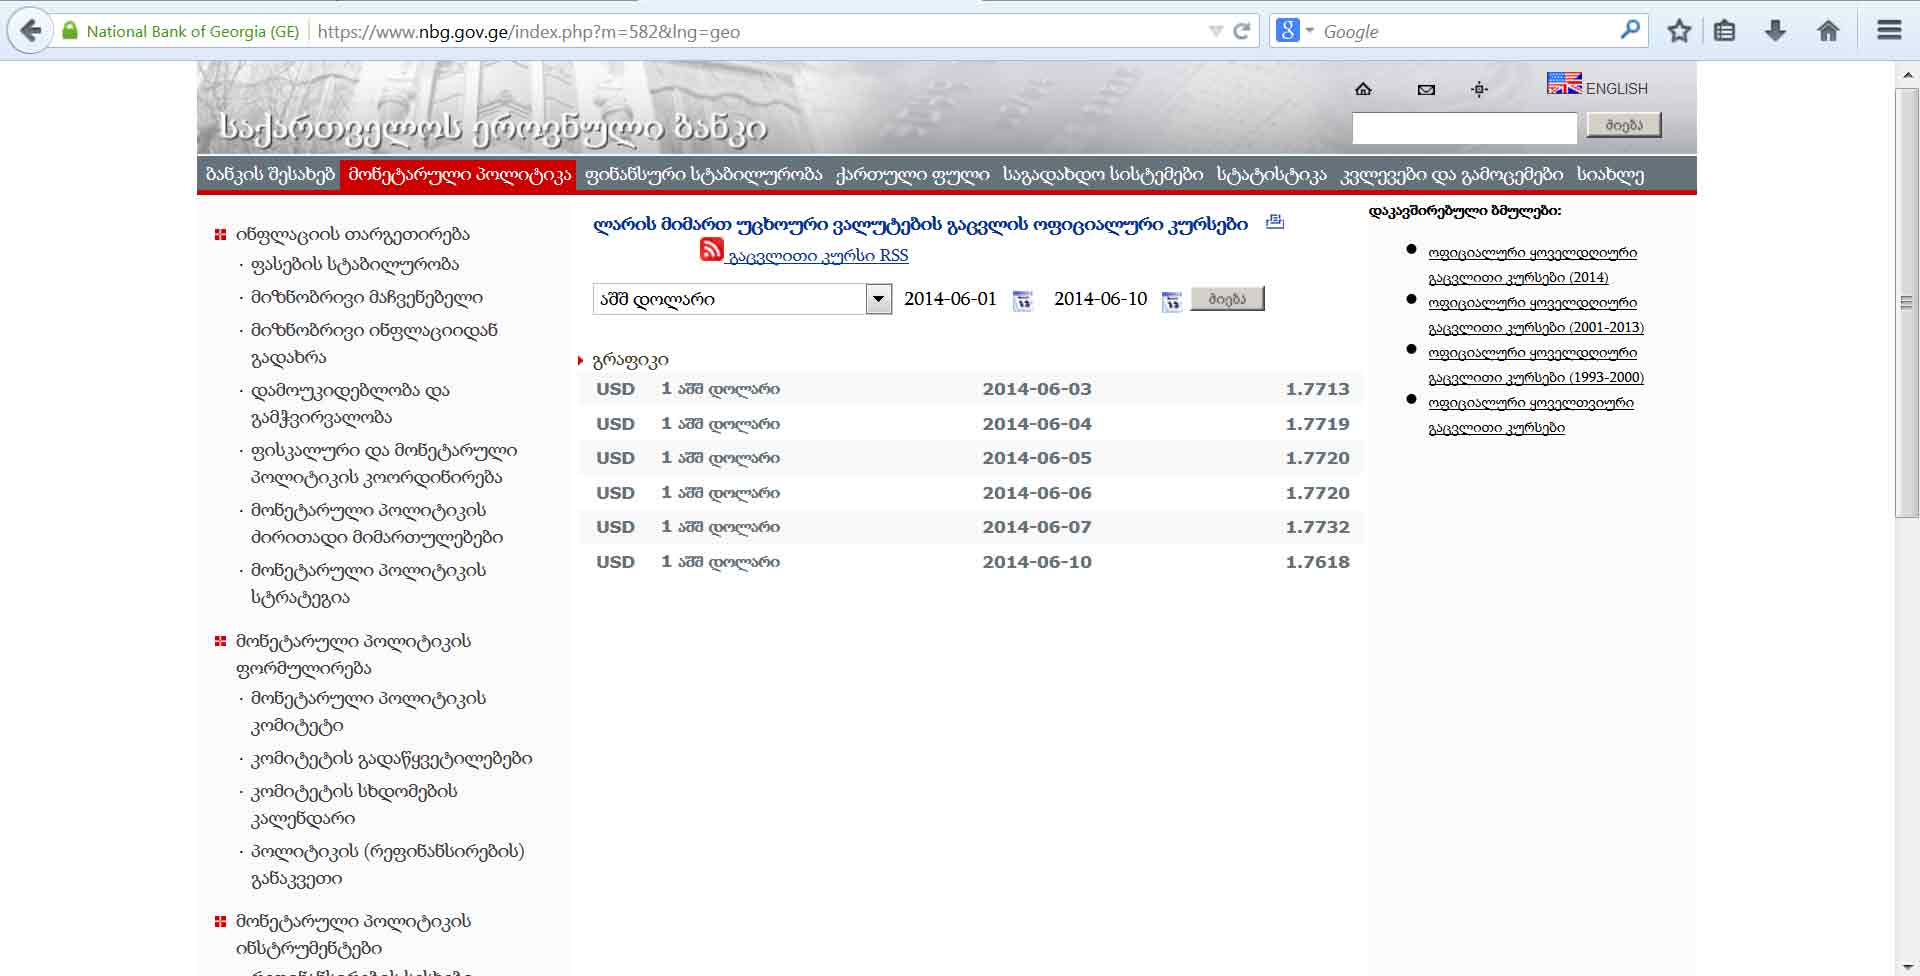Bookmark this page with the star icon
Viewport: 1920px width, 976px height.
1679,31
